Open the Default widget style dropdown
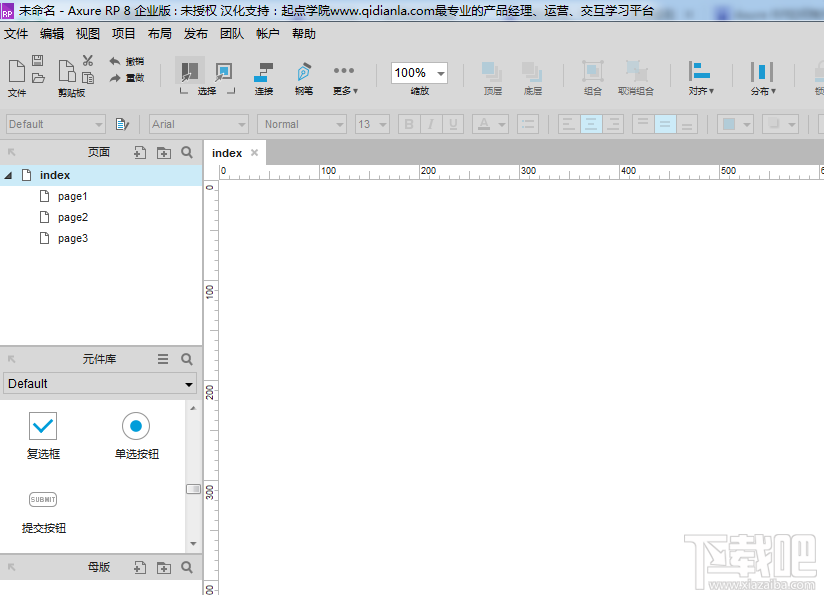Viewport: 824px width, 595px height. click(x=56, y=125)
